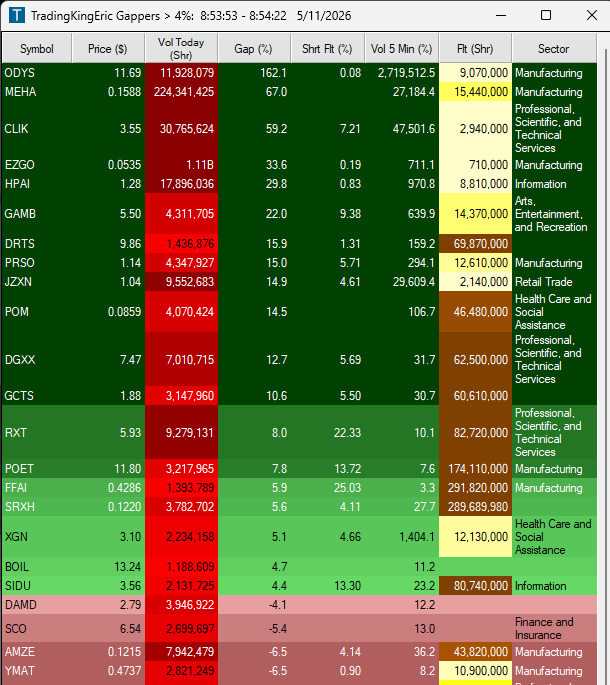The image size is (610, 685).
Task: Click DRTS float cell 69,870,000
Action: (475, 243)
